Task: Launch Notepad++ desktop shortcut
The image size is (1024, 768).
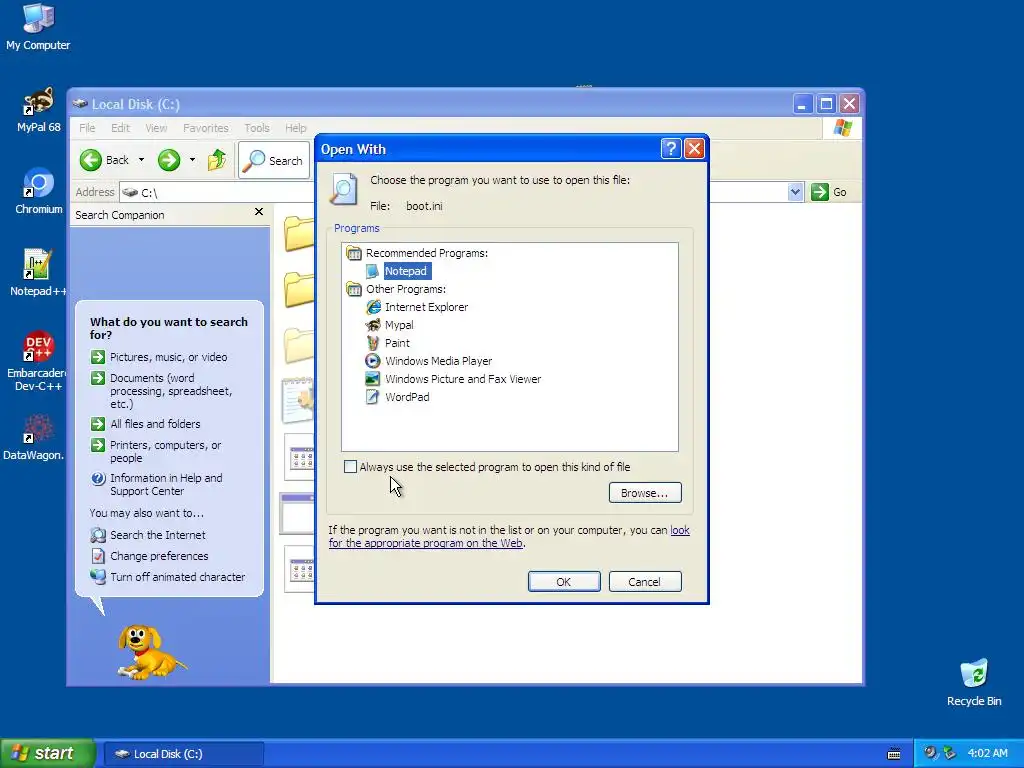Action: point(37,273)
